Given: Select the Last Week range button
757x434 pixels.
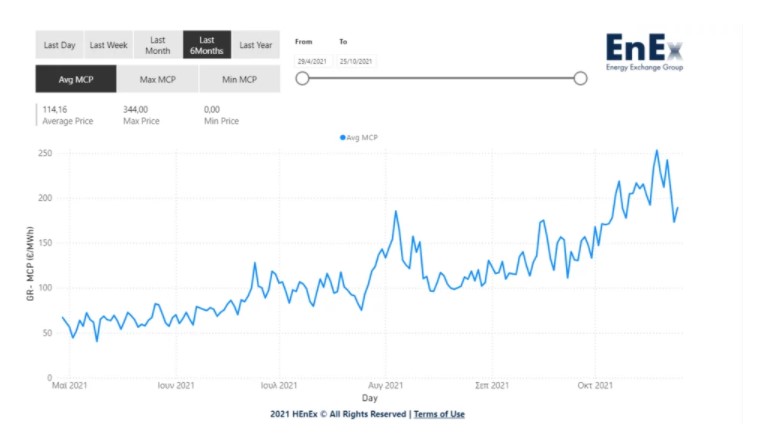Looking at the screenshot, I should coord(109,45).
